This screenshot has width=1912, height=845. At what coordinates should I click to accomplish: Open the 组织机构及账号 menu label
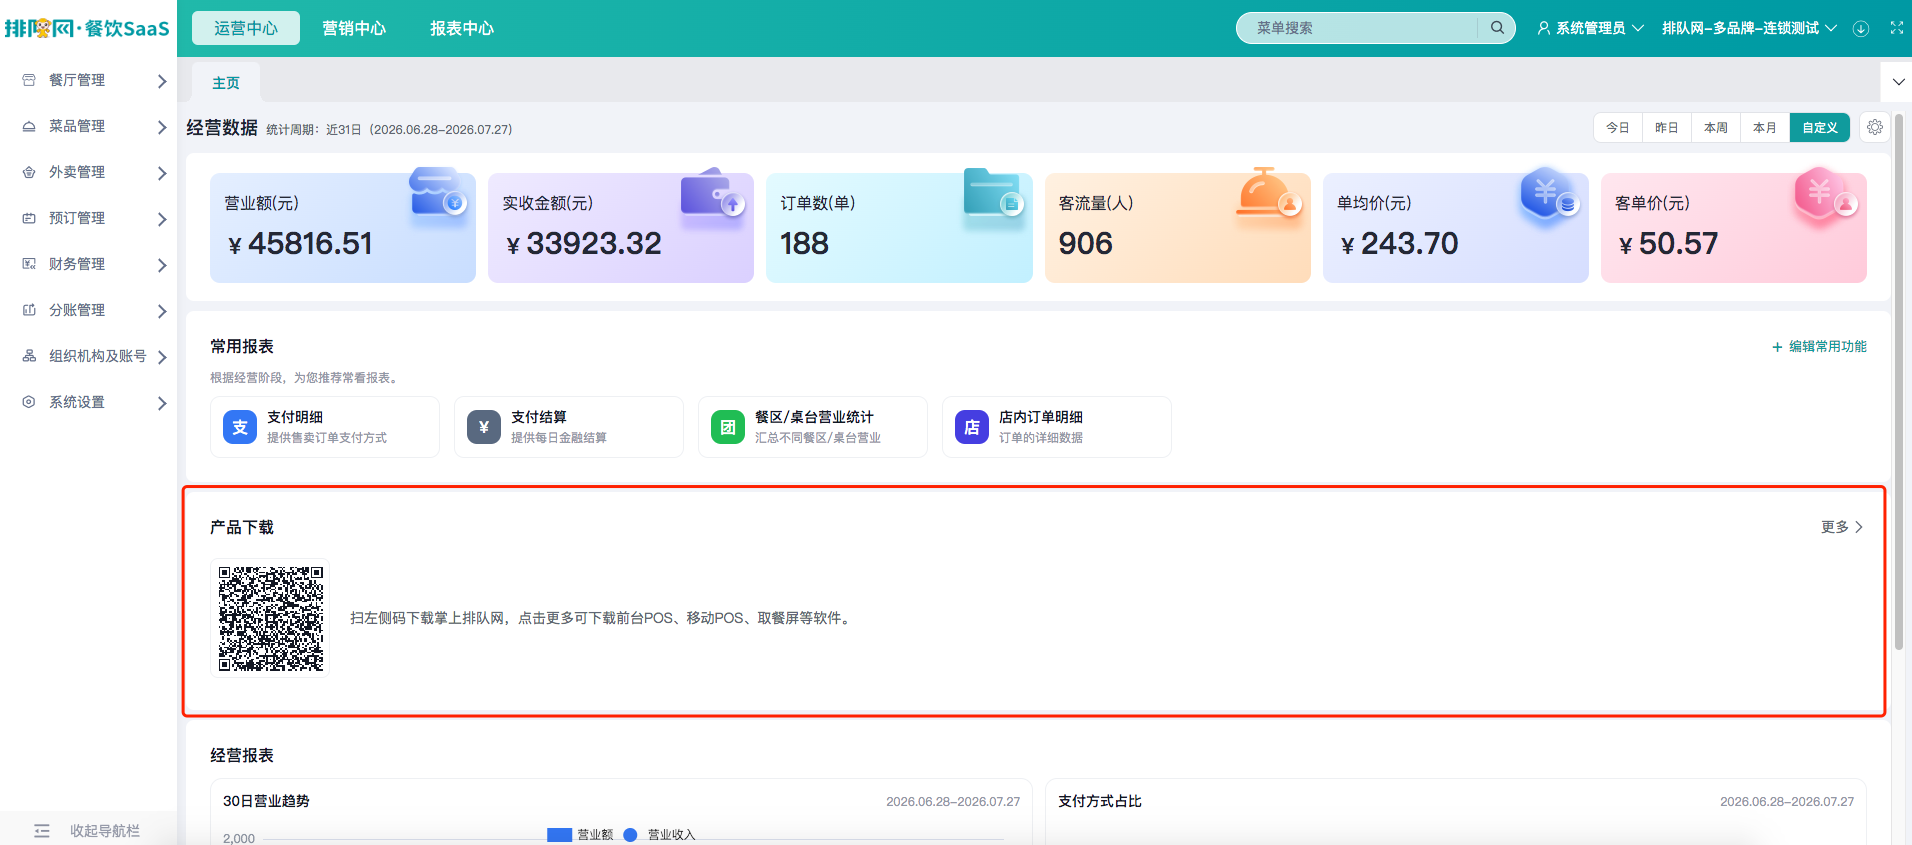coord(98,356)
